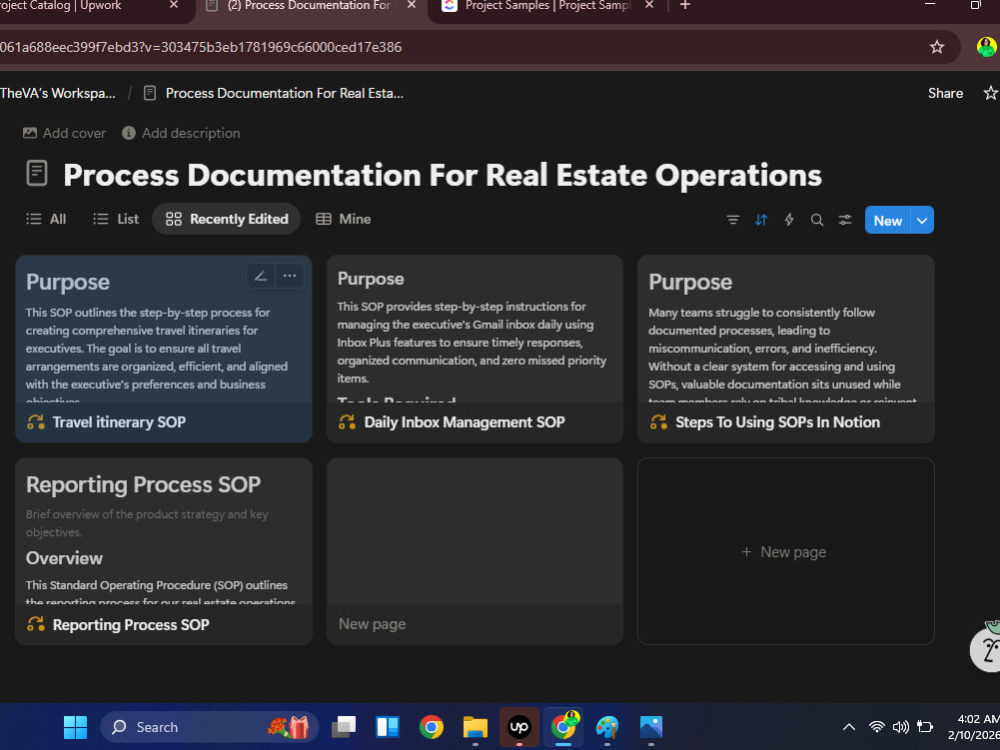
Task: Open Google Chrome from taskbar
Action: (431, 727)
